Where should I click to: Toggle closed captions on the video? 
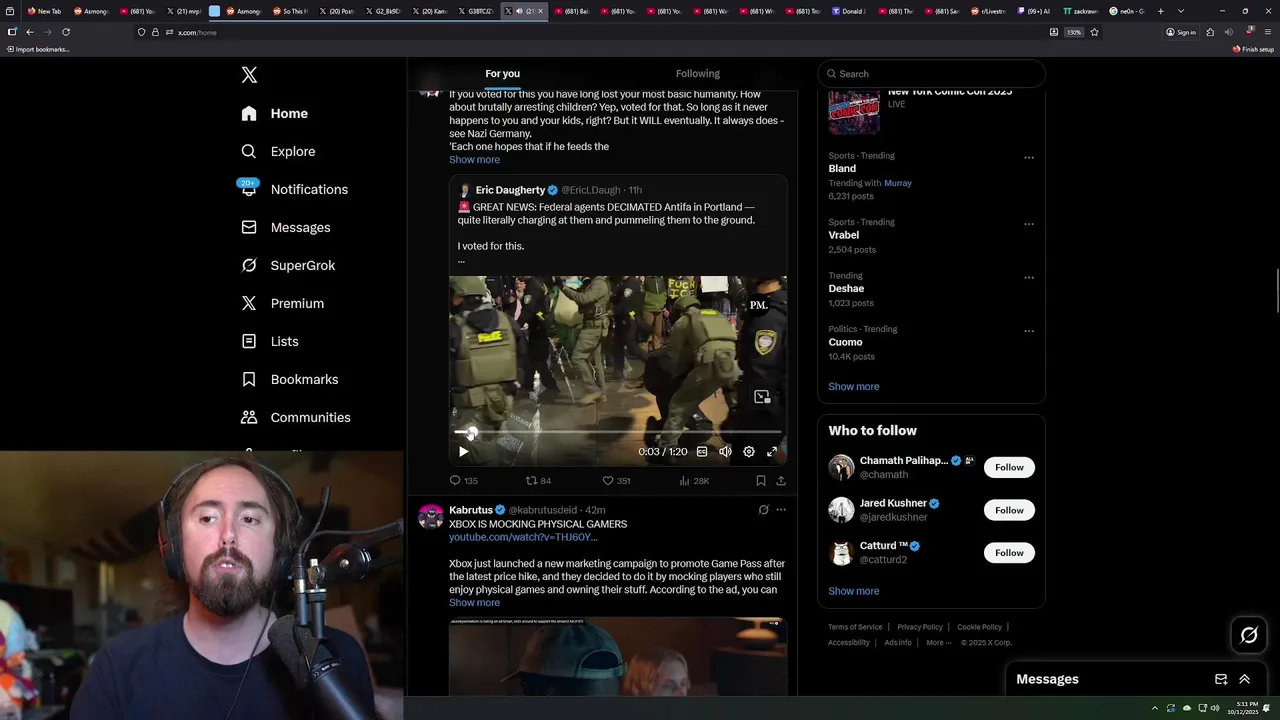[x=702, y=452]
